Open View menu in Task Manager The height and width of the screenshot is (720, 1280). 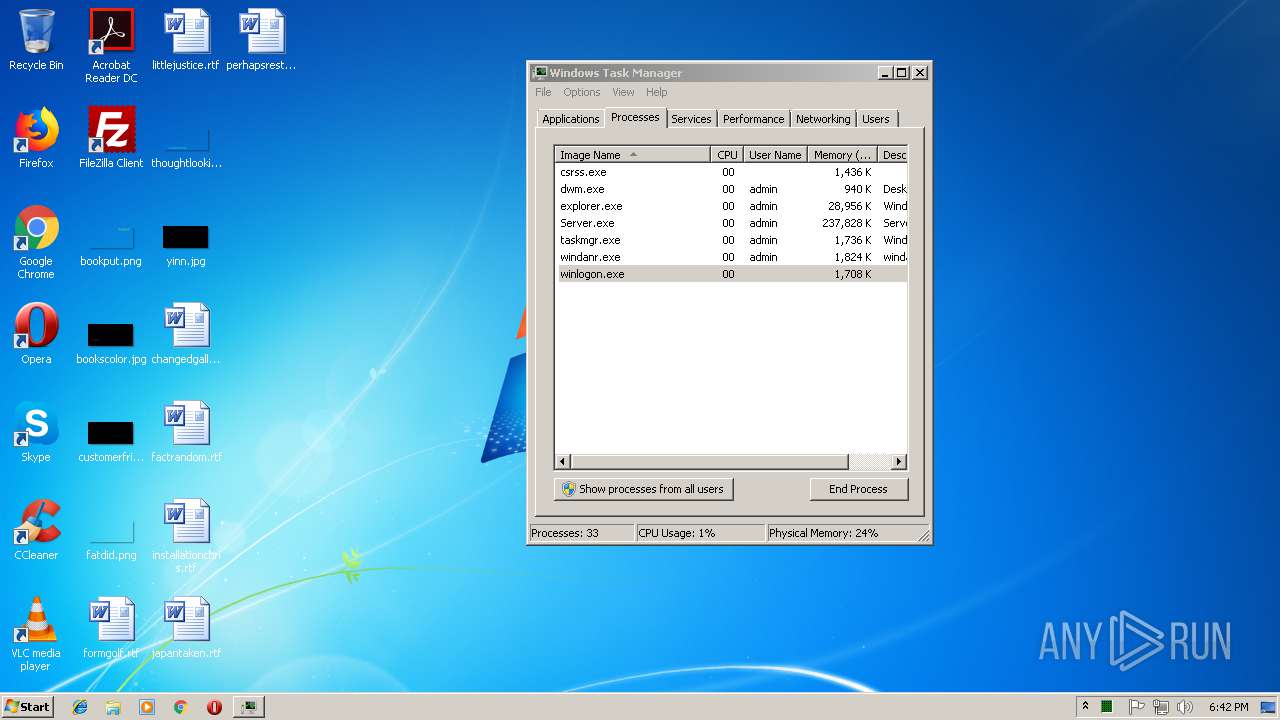(623, 92)
